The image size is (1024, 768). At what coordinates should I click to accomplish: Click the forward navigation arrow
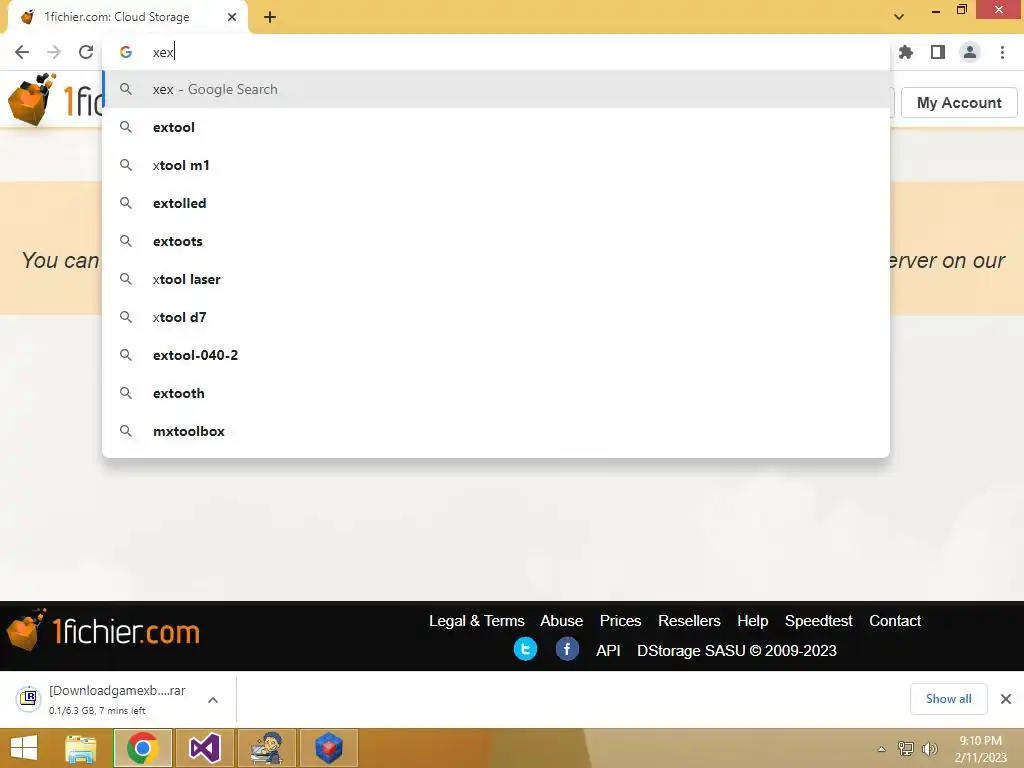coord(54,52)
